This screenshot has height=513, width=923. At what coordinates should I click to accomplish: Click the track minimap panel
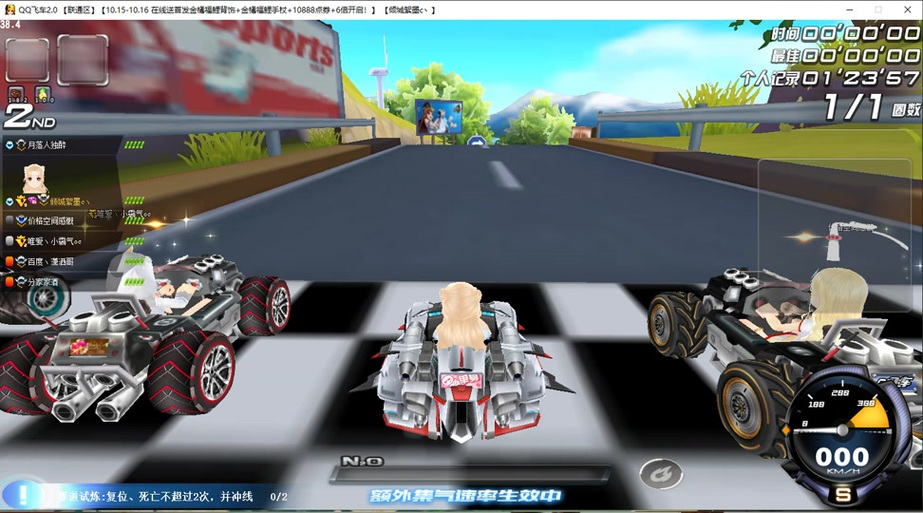click(x=835, y=234)
